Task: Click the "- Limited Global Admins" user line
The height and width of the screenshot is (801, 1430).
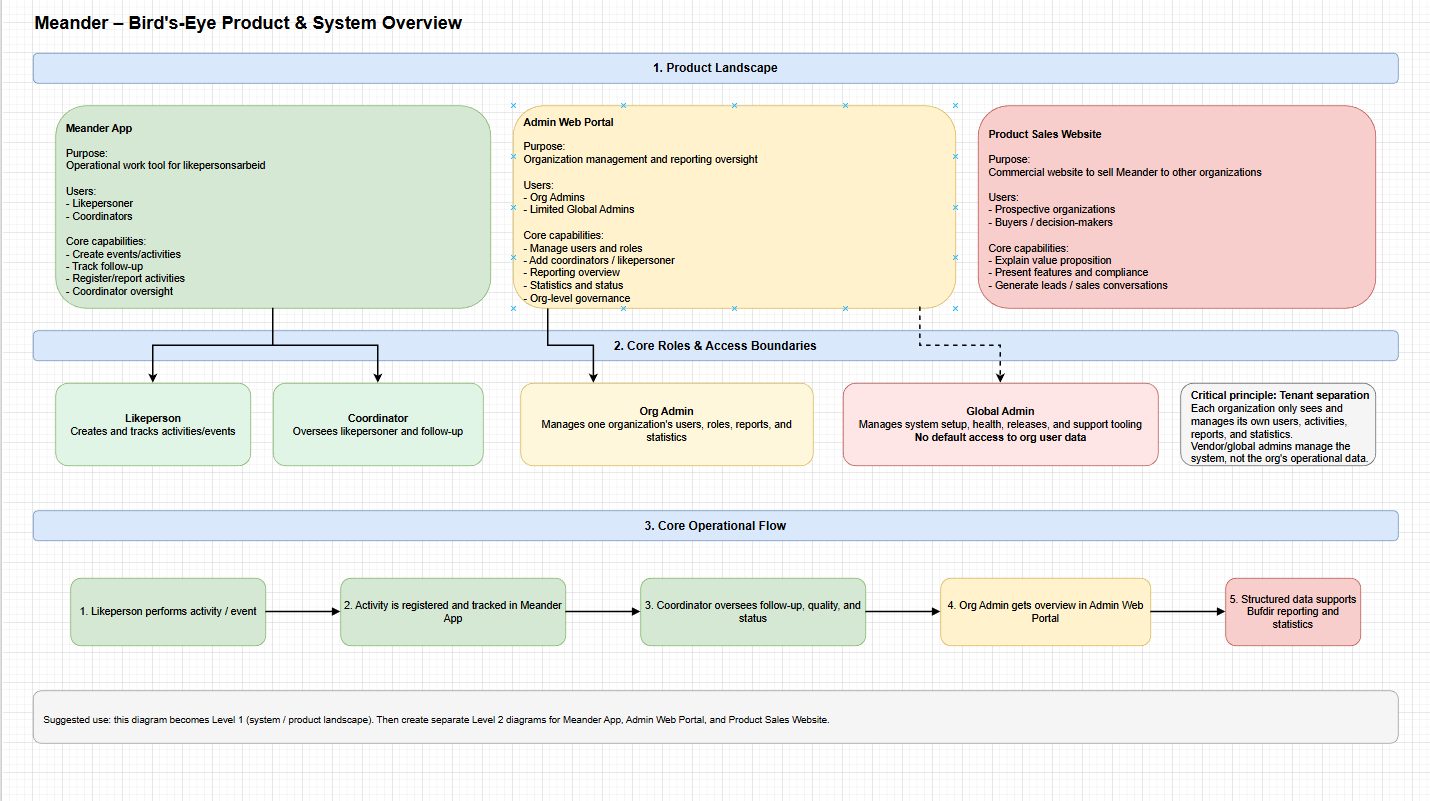Action: point(579,210)
